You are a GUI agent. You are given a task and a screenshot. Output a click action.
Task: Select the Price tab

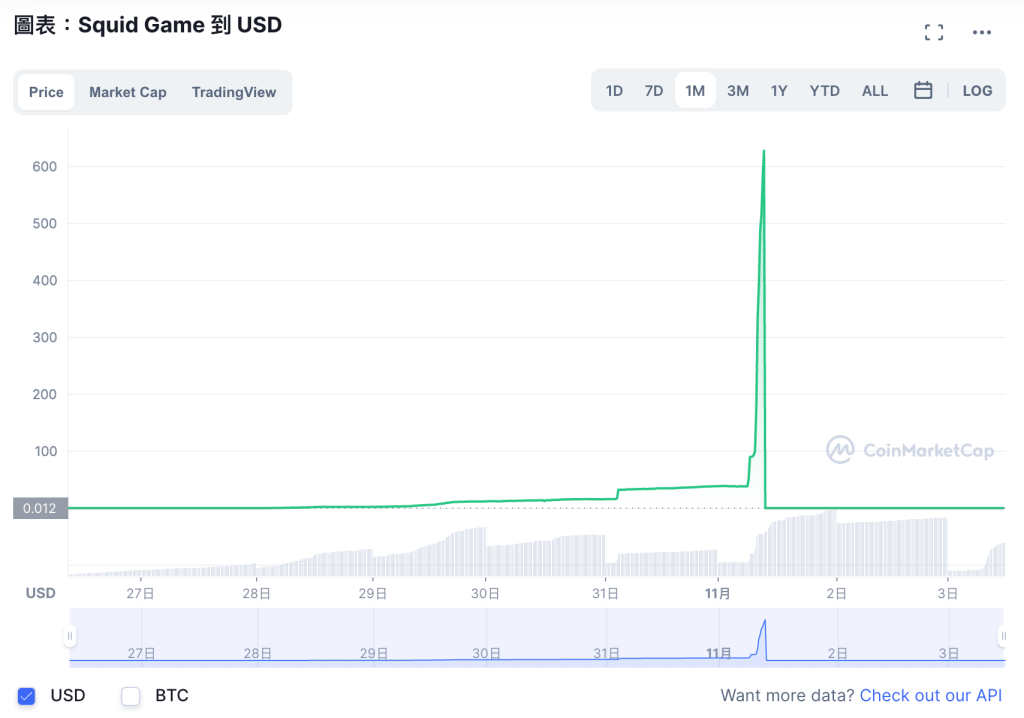tap(46, 92)
